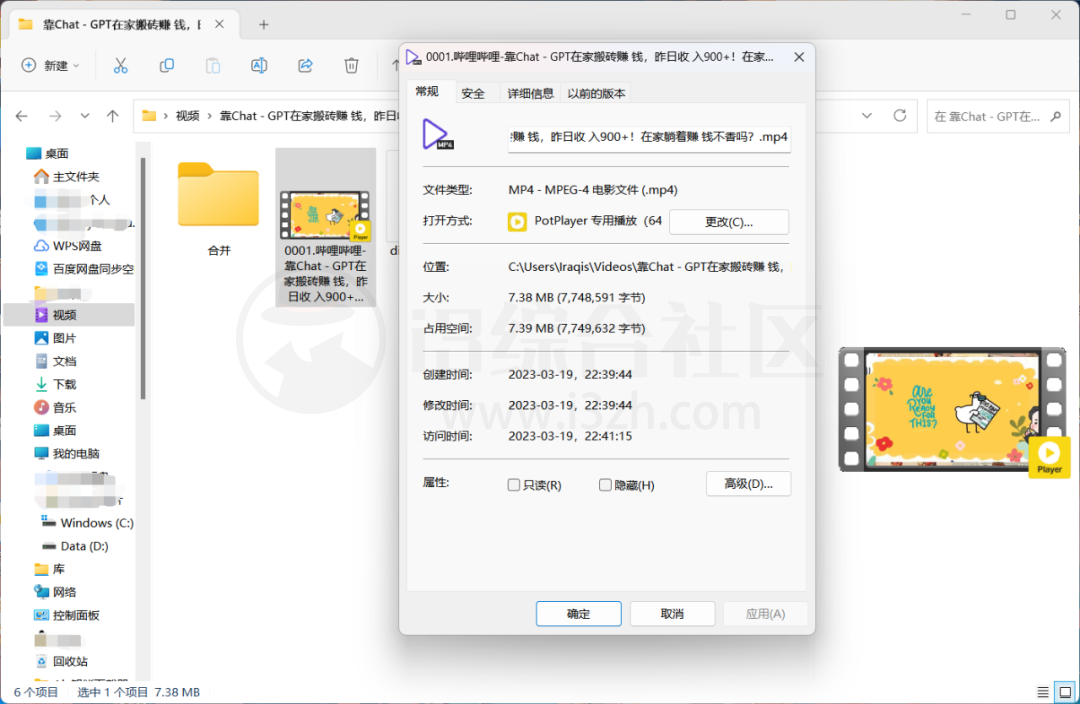This screenshot has width=1080, height=704.
Task: Click 高级(D)... attributes button
Action: 748,484
